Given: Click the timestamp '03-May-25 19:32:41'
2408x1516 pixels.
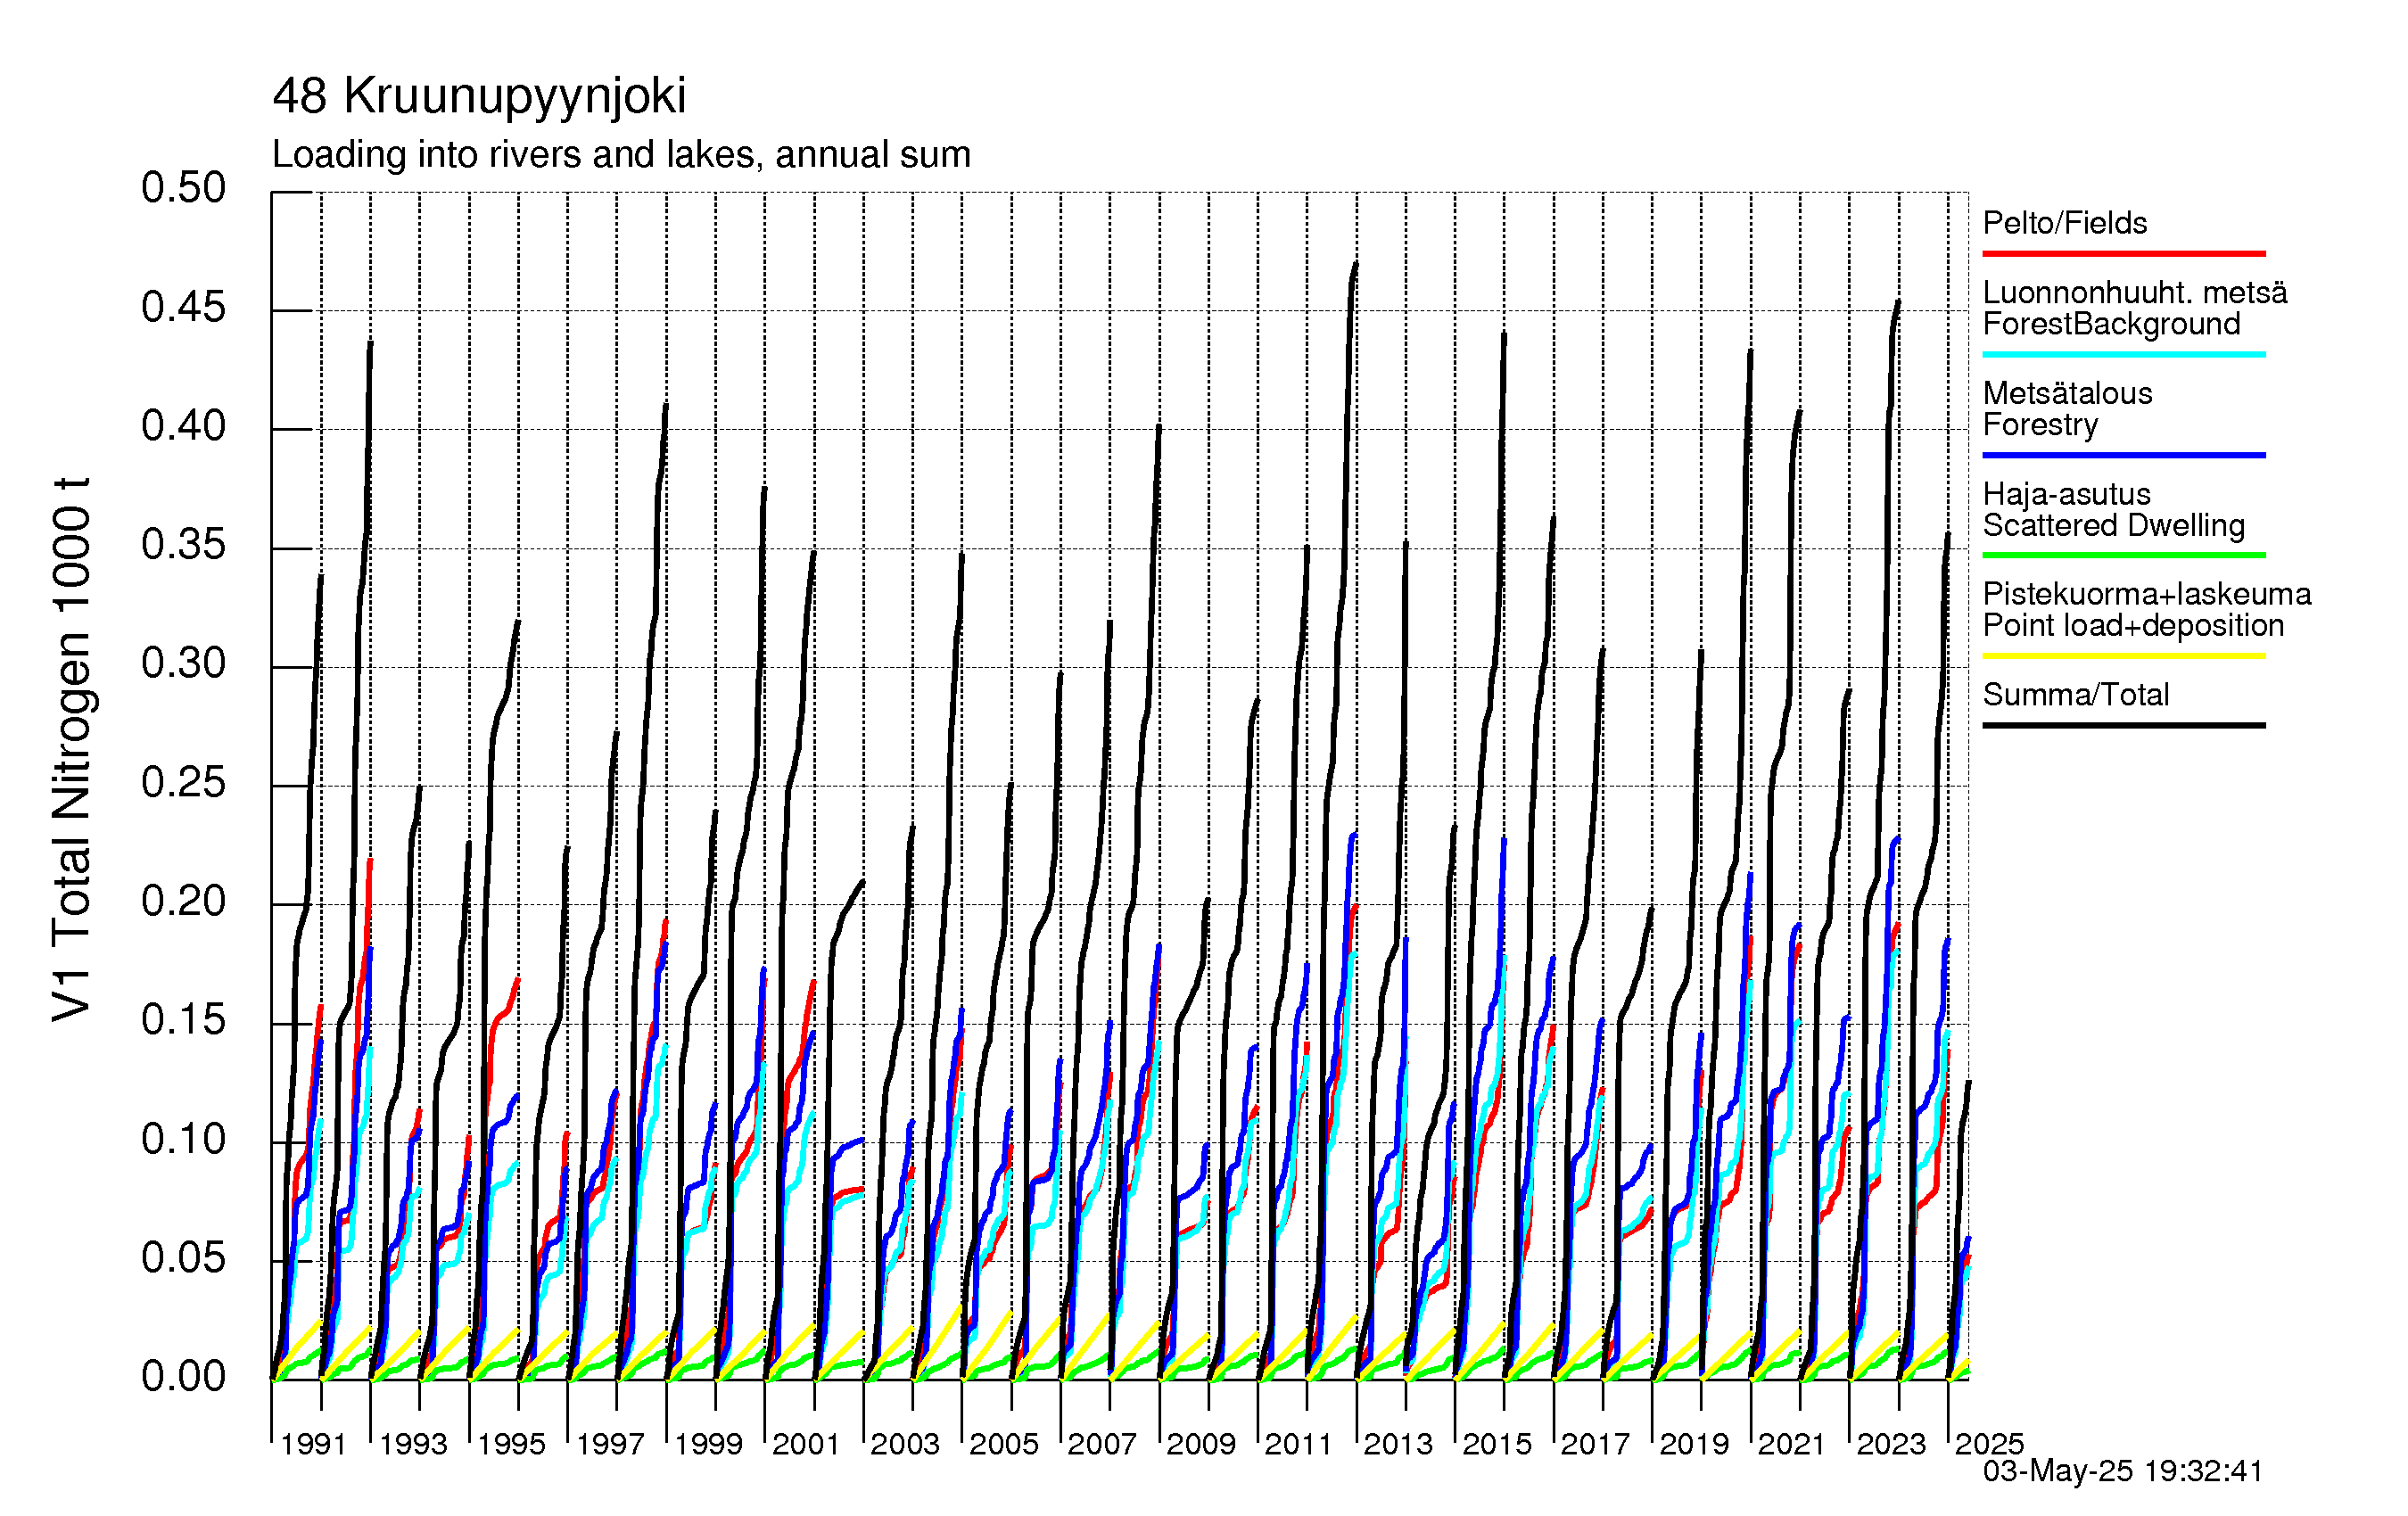Looking at the screenshot, I should (x=2122, y=1471).
